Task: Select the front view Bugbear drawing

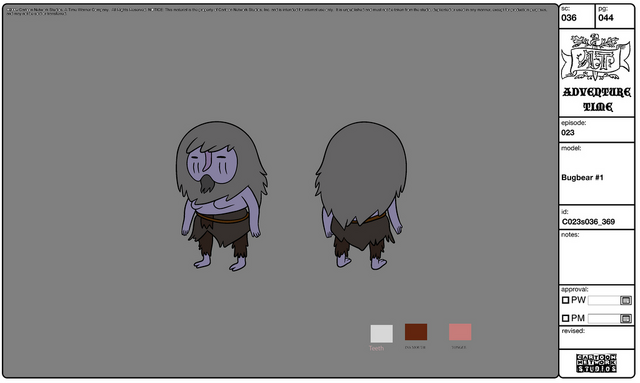Action: point(221,196)
